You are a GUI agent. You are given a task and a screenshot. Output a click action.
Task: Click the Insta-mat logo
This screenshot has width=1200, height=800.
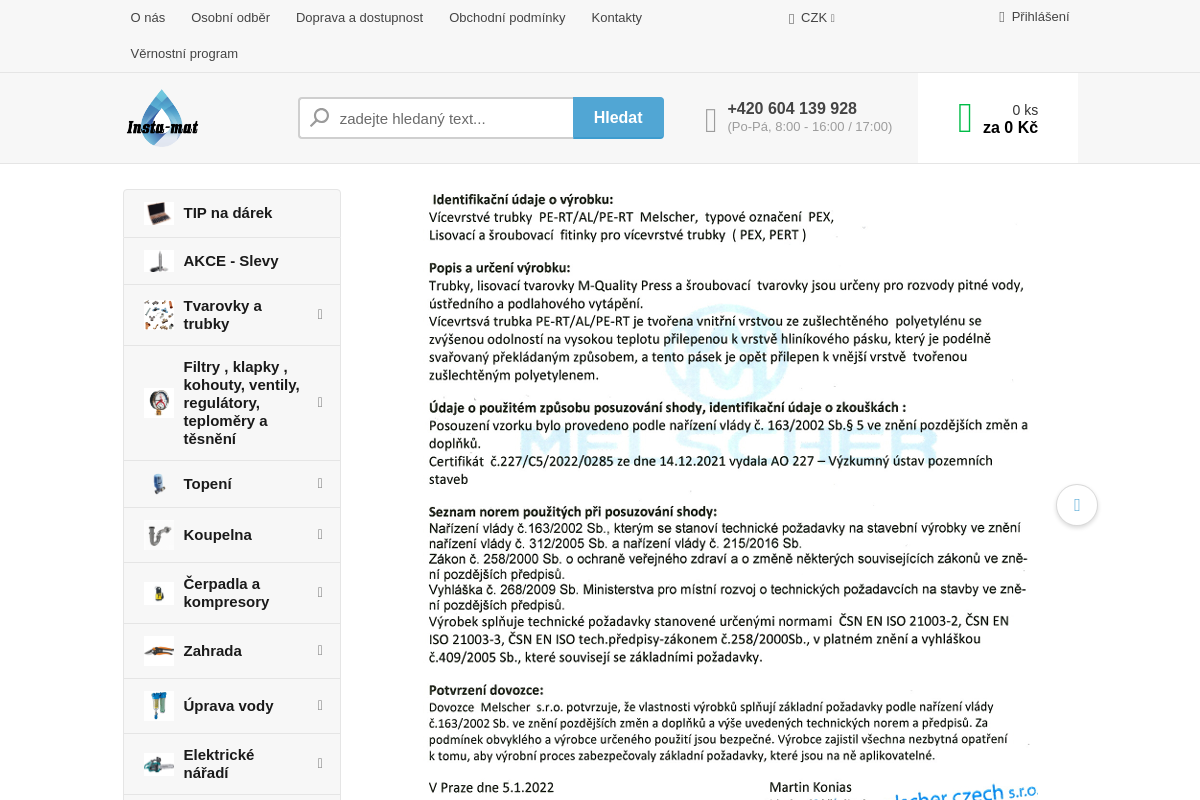[x=162, y=119]
